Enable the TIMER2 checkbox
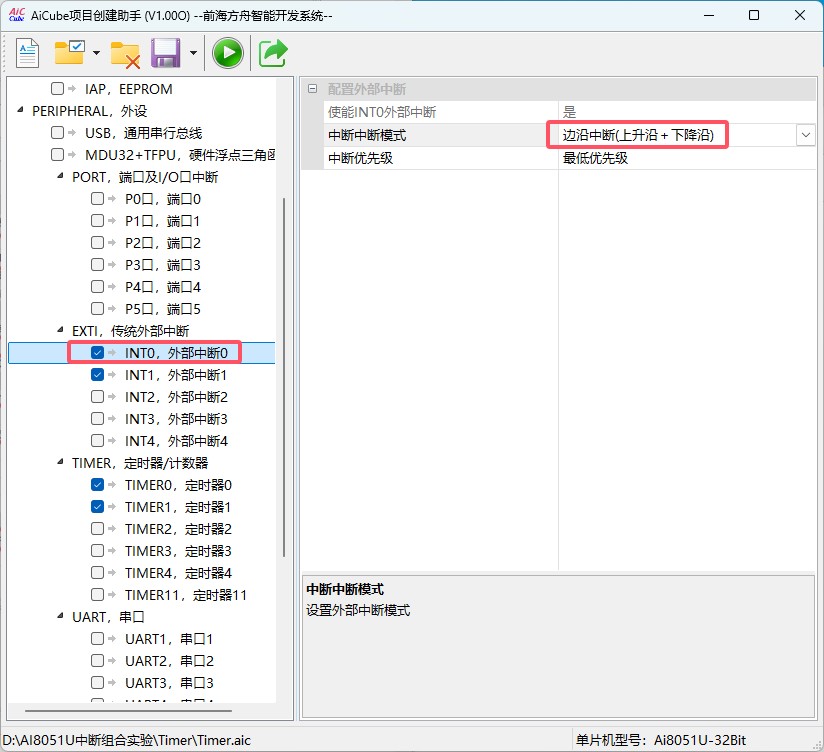Viewport: 824px width, 752px height. click(x=97, y=528)
